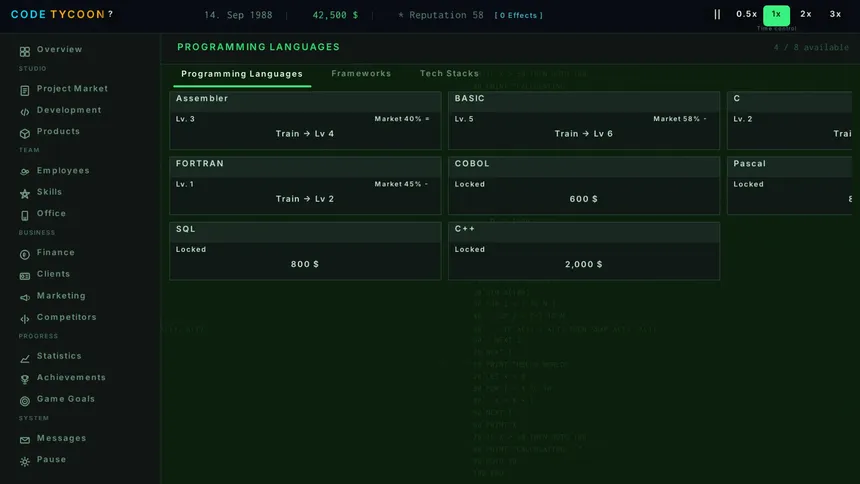
Task: Click the Pause gear icon in sidebar
Action: click(25, 462)
